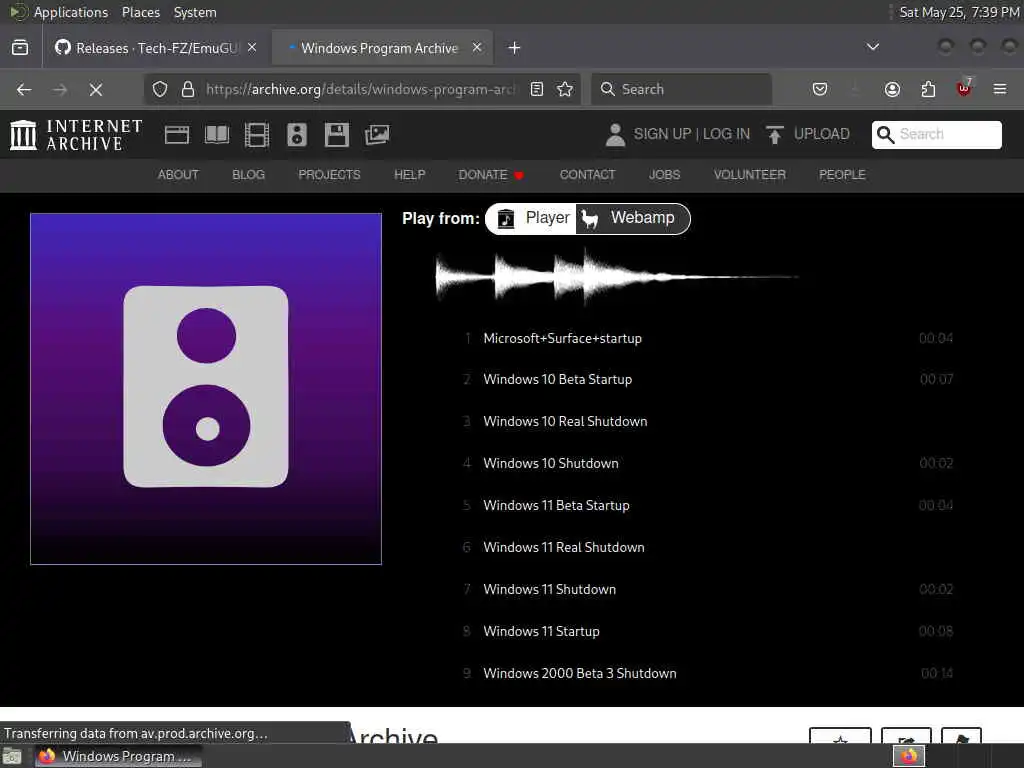
Task: Click the UPLOAD text link
Action: click(x=822, y=134)
